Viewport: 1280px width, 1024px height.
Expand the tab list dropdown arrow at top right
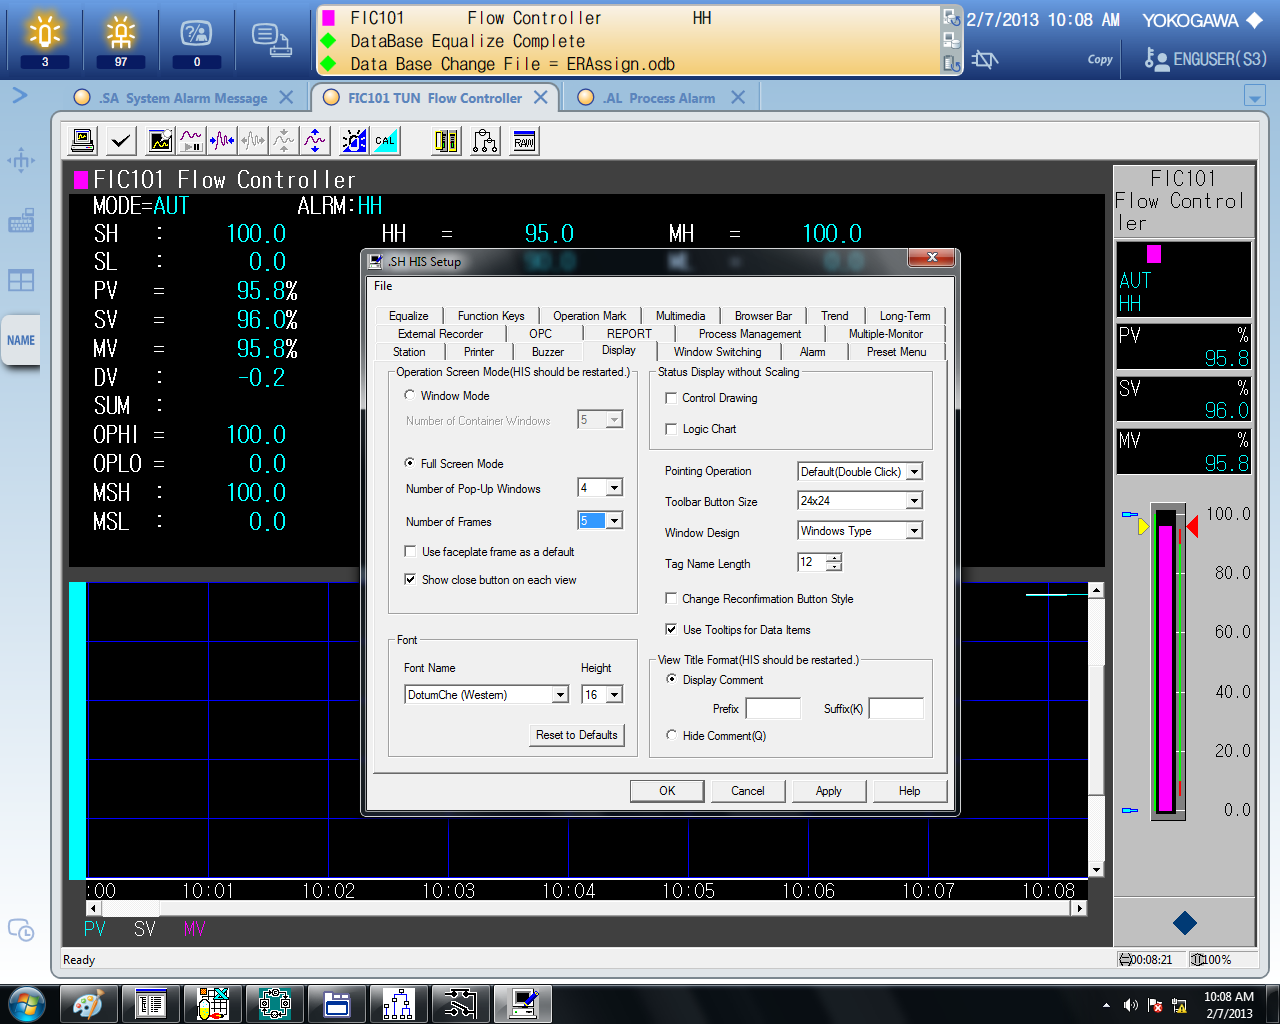click(x=1255, y=96)
